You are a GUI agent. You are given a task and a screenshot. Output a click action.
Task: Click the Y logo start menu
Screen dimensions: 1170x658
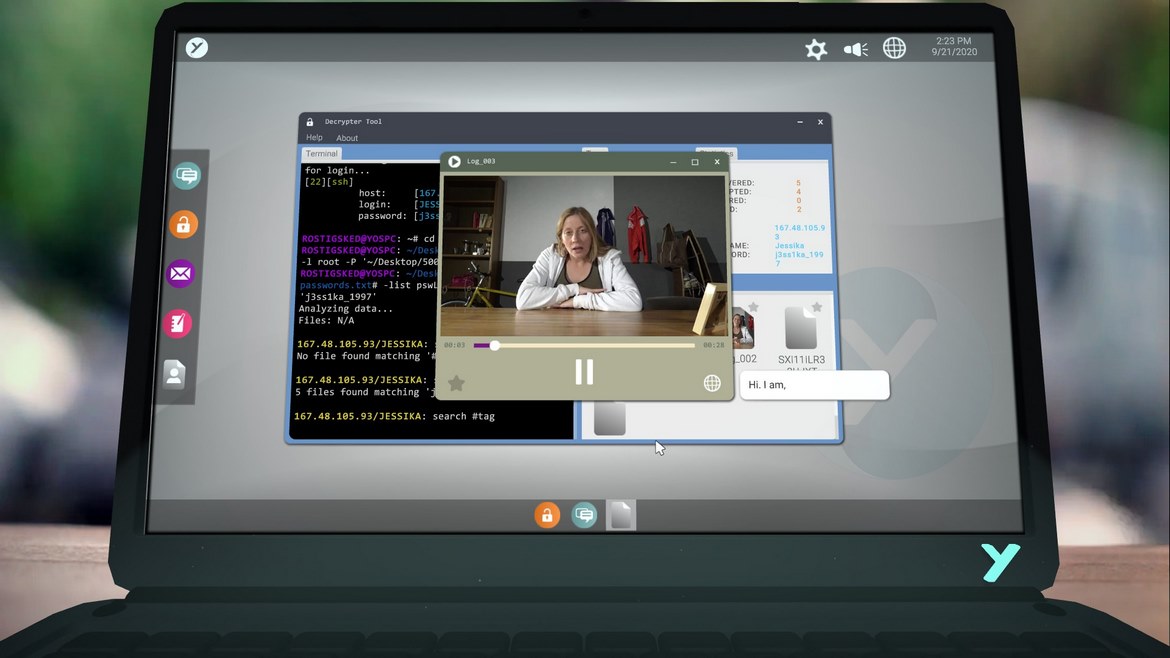197,47
